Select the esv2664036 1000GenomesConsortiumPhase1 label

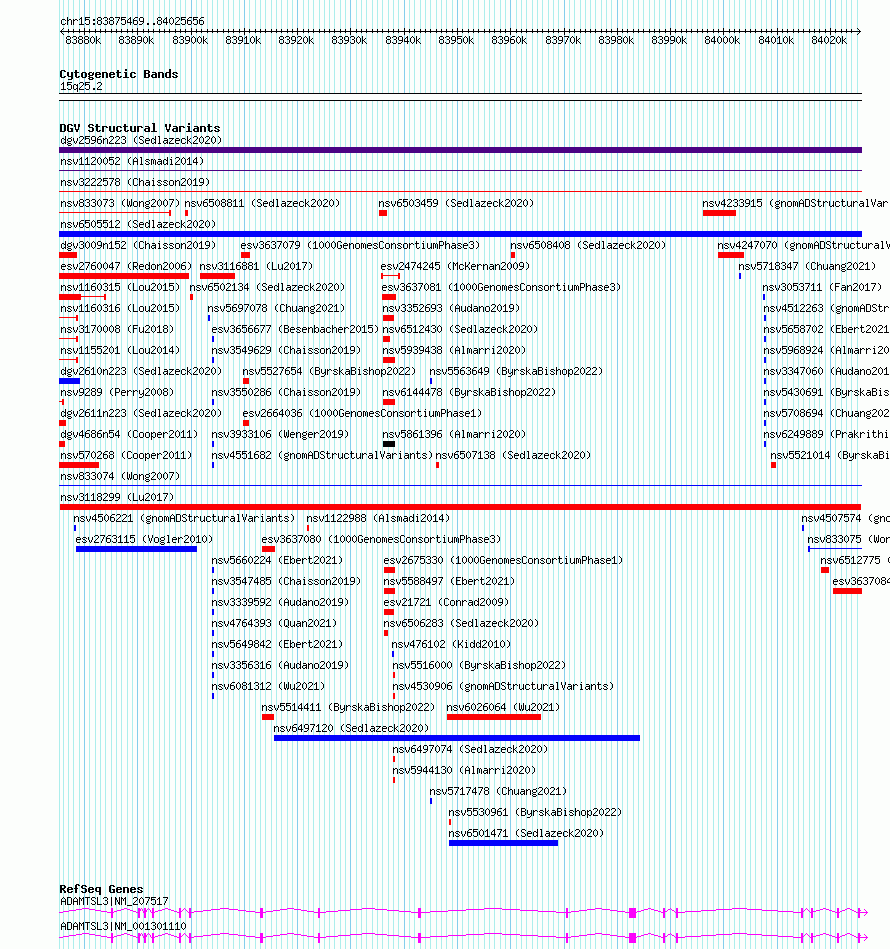point(362,413)
